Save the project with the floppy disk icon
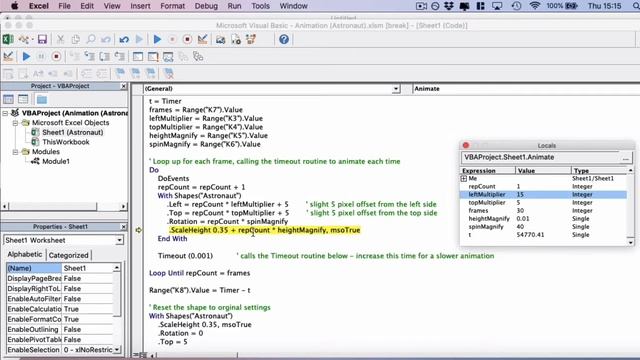Viewport: 640px width, 360px height. [x=42, y=40]
